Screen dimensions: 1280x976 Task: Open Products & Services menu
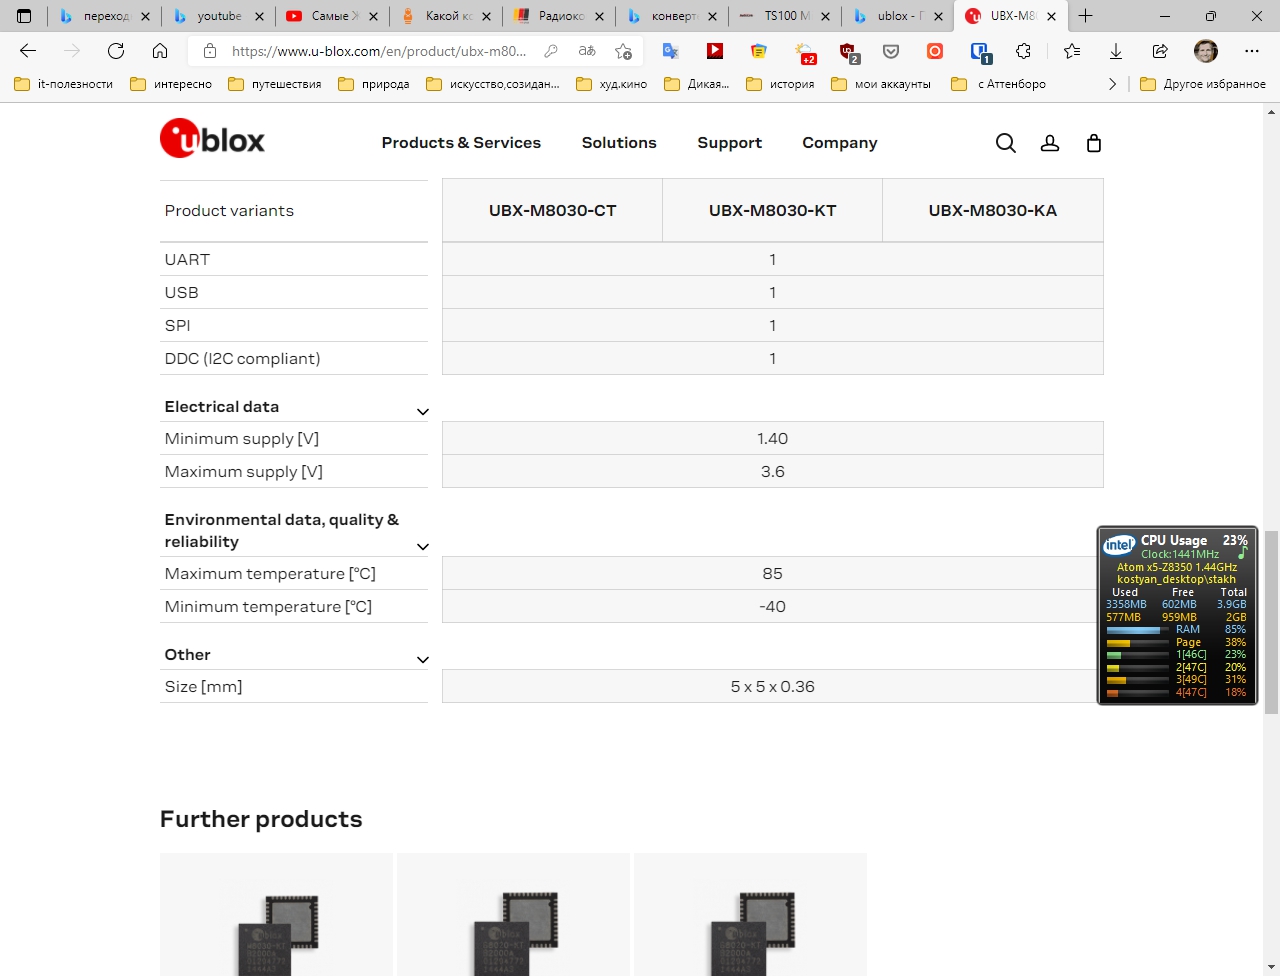pyautogui.click(x=461, y=143)
